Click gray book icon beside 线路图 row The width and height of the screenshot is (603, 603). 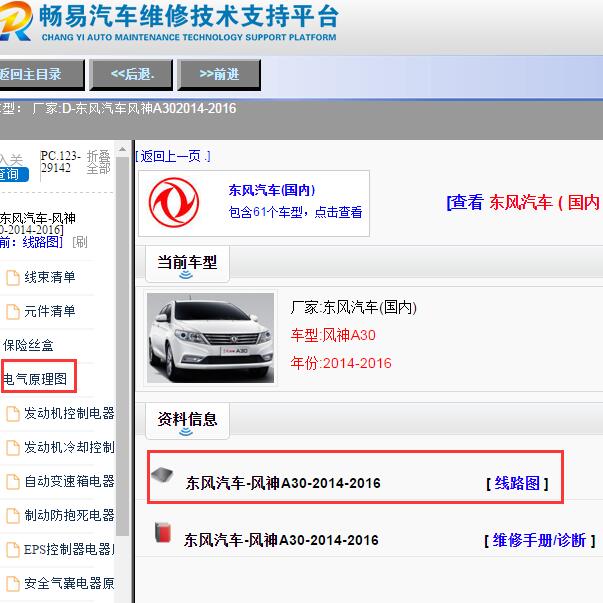pos(162,475)
